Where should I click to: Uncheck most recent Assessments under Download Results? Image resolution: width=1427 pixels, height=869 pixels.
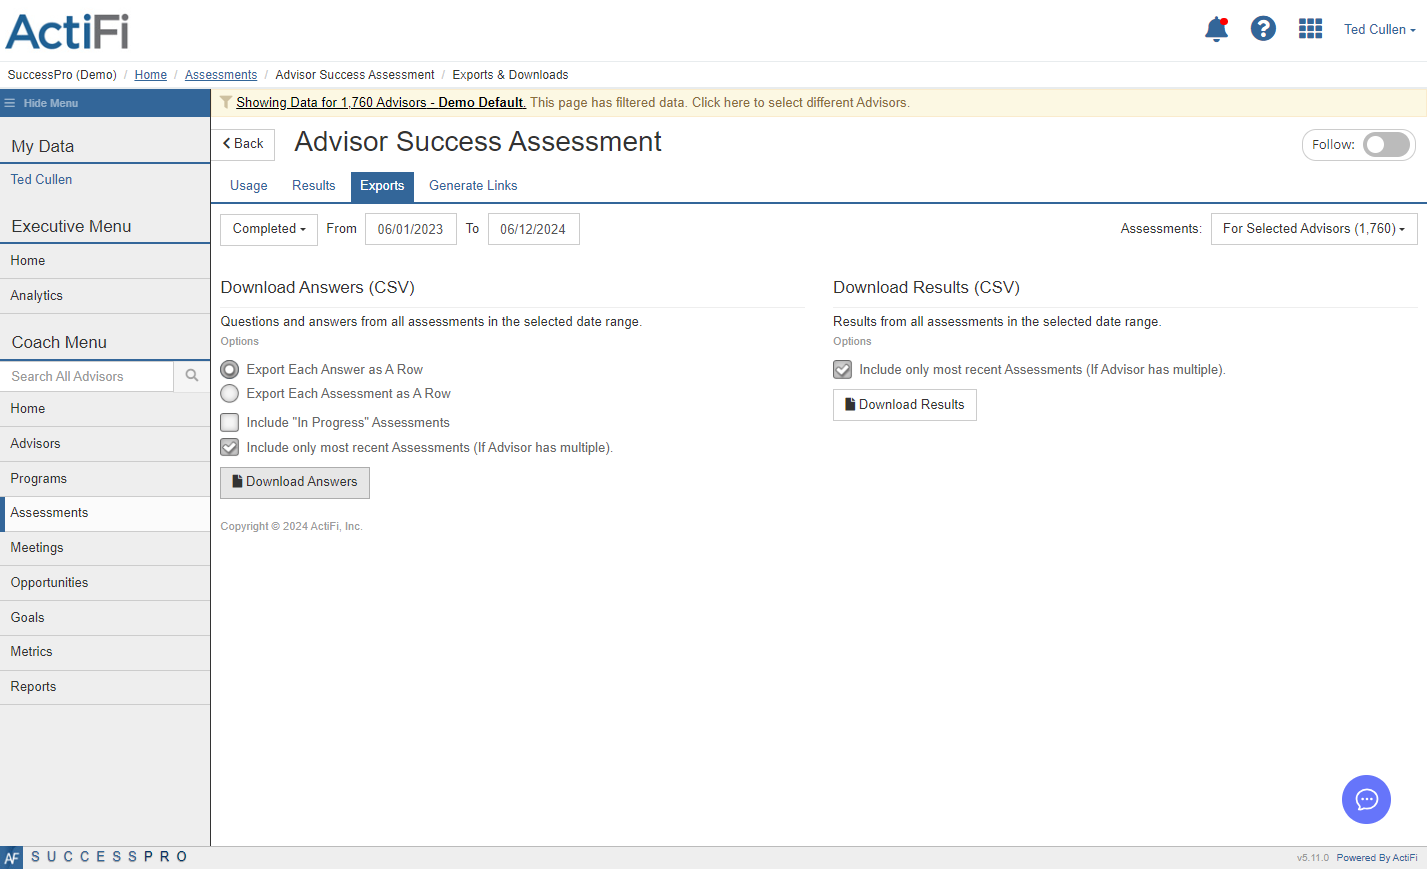pos(843,370)
